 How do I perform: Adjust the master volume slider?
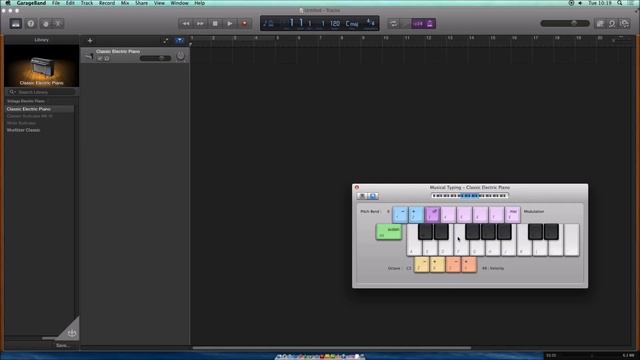pyautogui.click(x=565, y=24)
